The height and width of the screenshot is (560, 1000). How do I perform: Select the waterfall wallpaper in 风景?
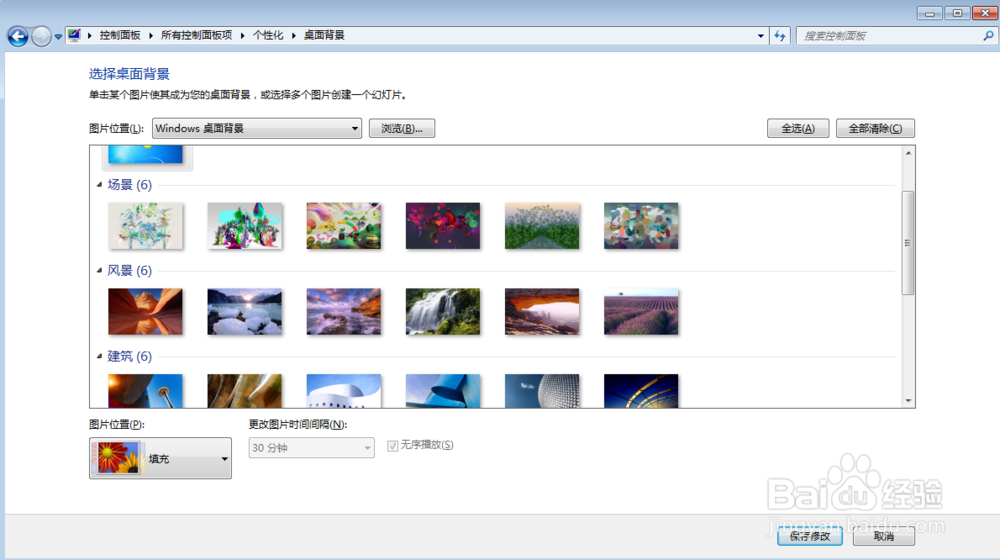click(x=443, y=312)
